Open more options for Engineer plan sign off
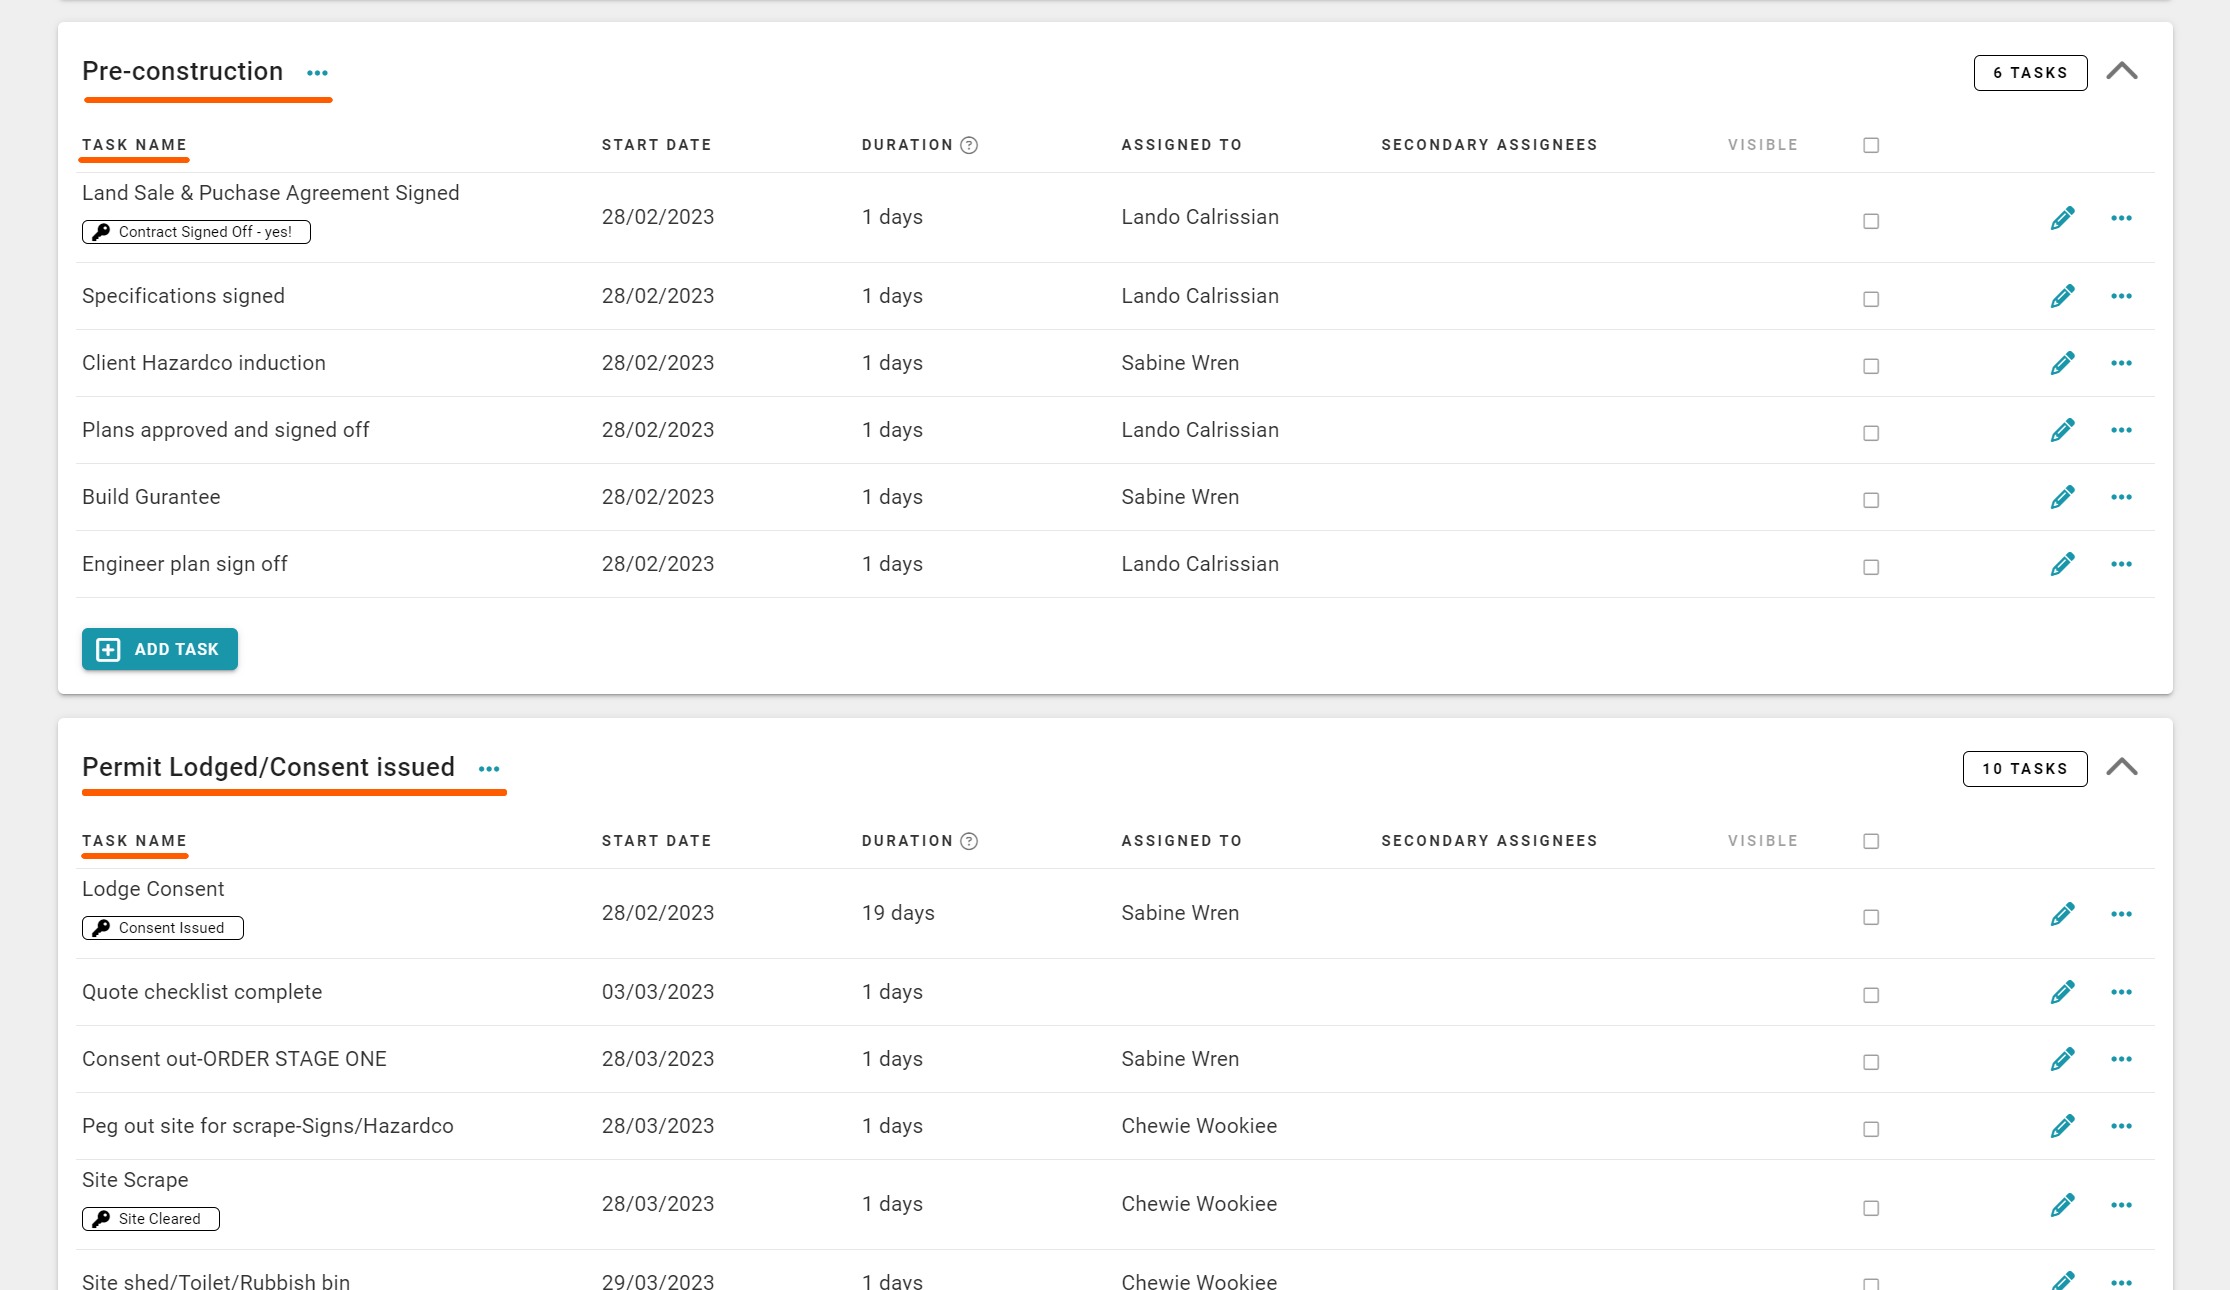This screenshot has height=1290, width=2230. (x=2121, y=564)
